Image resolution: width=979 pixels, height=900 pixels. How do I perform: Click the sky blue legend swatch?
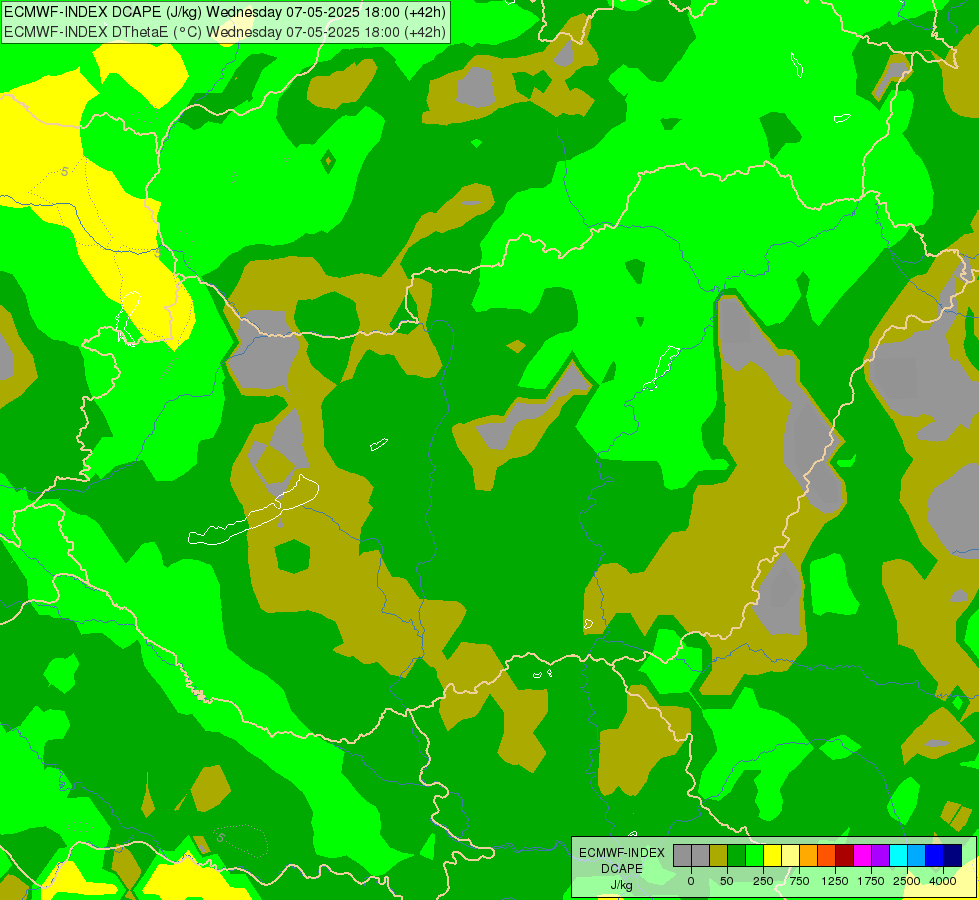(916, 855)
